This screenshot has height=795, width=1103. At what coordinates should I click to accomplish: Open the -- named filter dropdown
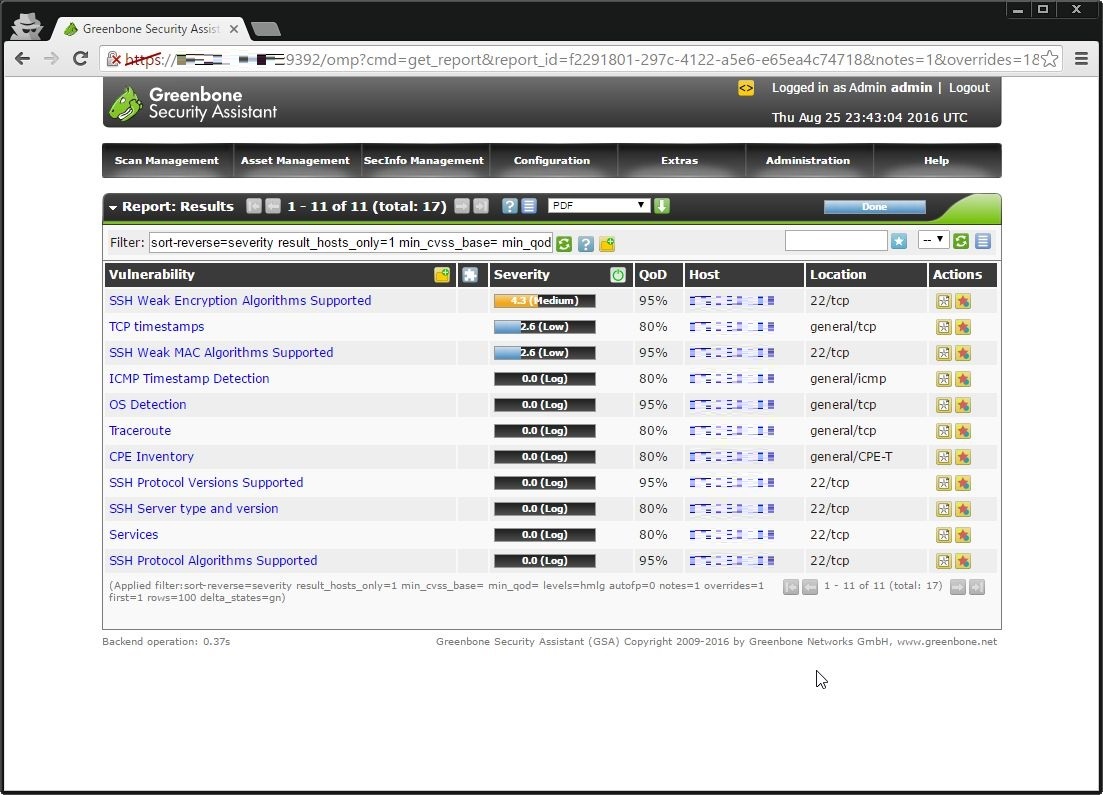click(933, 240)
